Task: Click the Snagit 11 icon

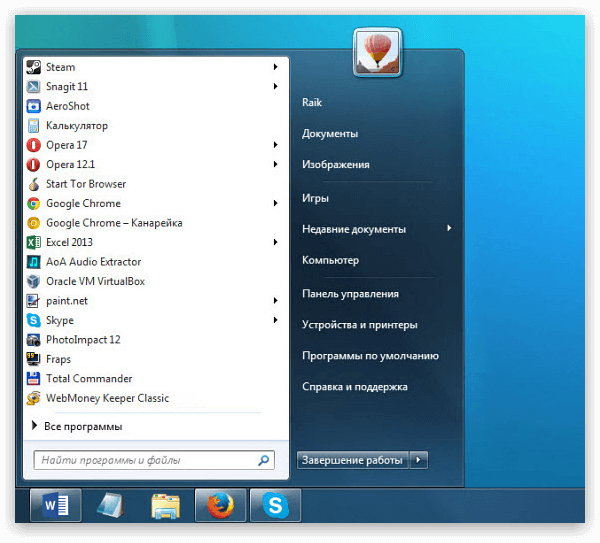Action: point(34,87)
